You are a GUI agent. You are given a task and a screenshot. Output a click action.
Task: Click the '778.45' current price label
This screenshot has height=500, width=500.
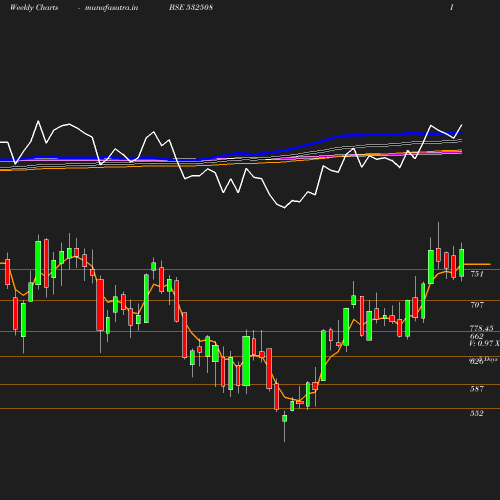pyautogui.click(x=481, y=329)
